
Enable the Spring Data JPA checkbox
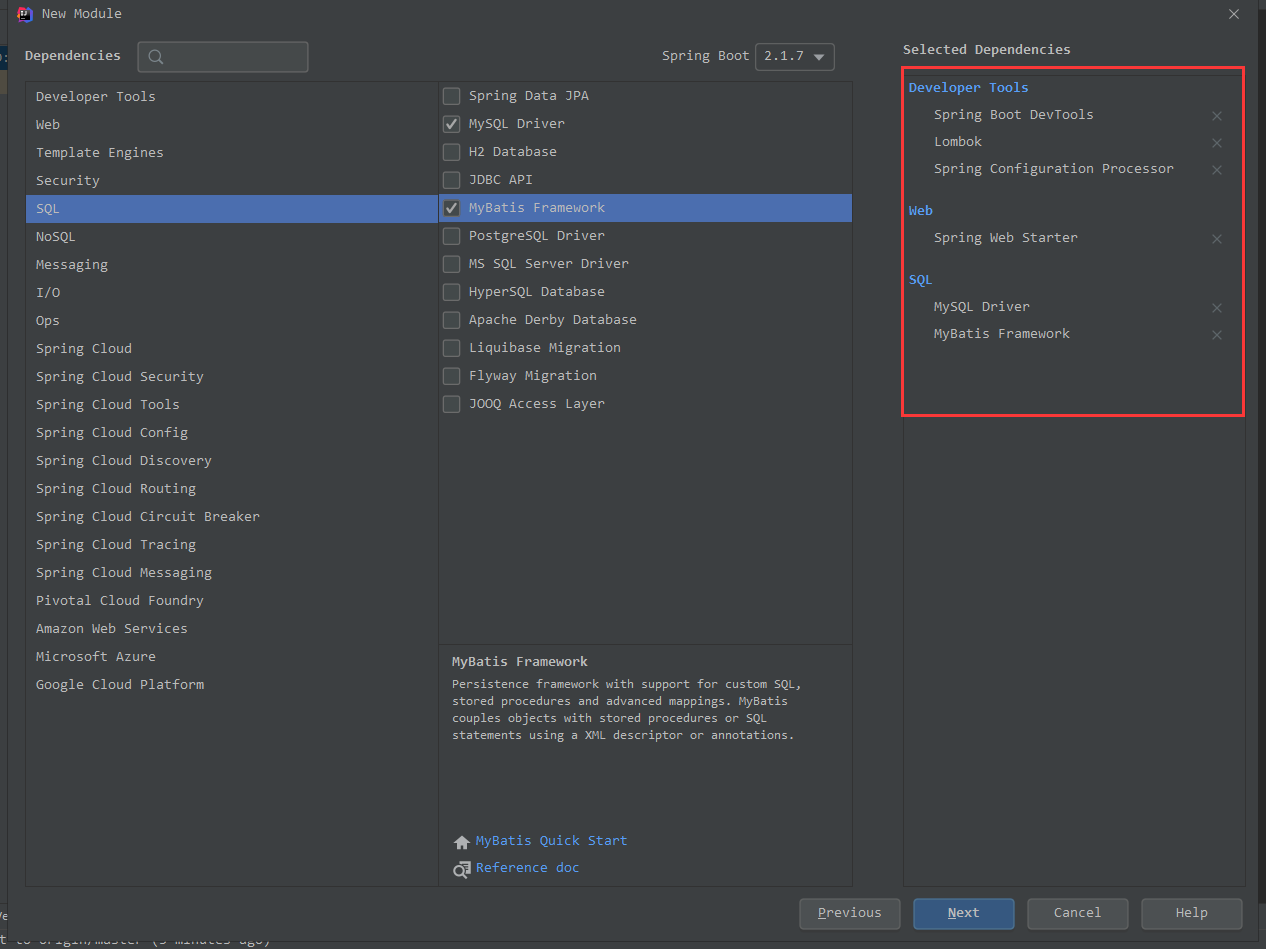pyautogui.click(x=452, y=96)
